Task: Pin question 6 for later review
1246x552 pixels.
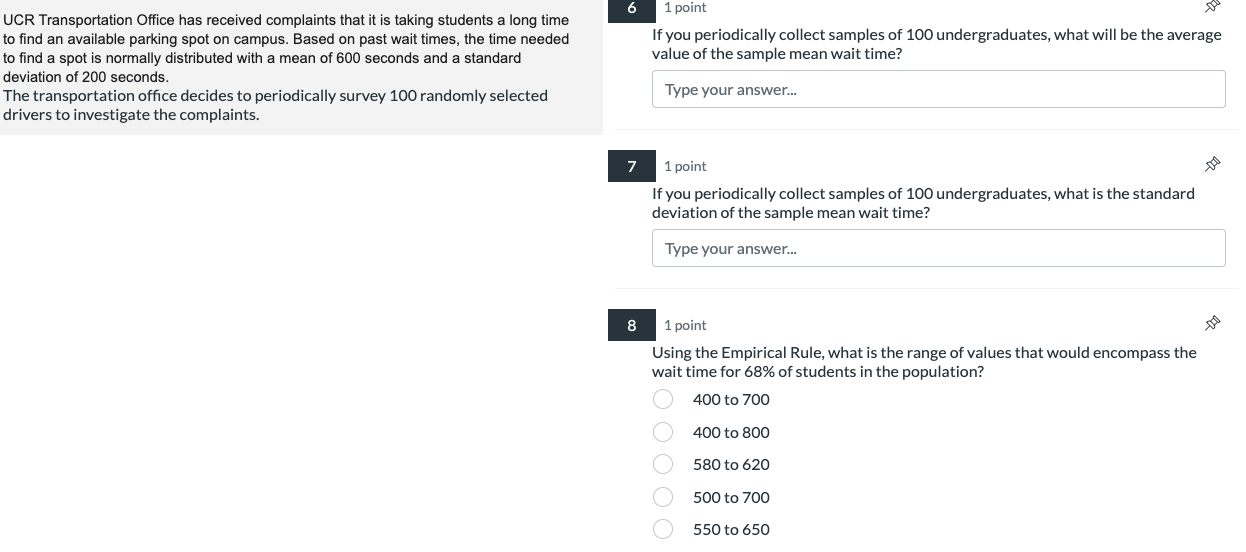Action: (x=1212, y=7)
